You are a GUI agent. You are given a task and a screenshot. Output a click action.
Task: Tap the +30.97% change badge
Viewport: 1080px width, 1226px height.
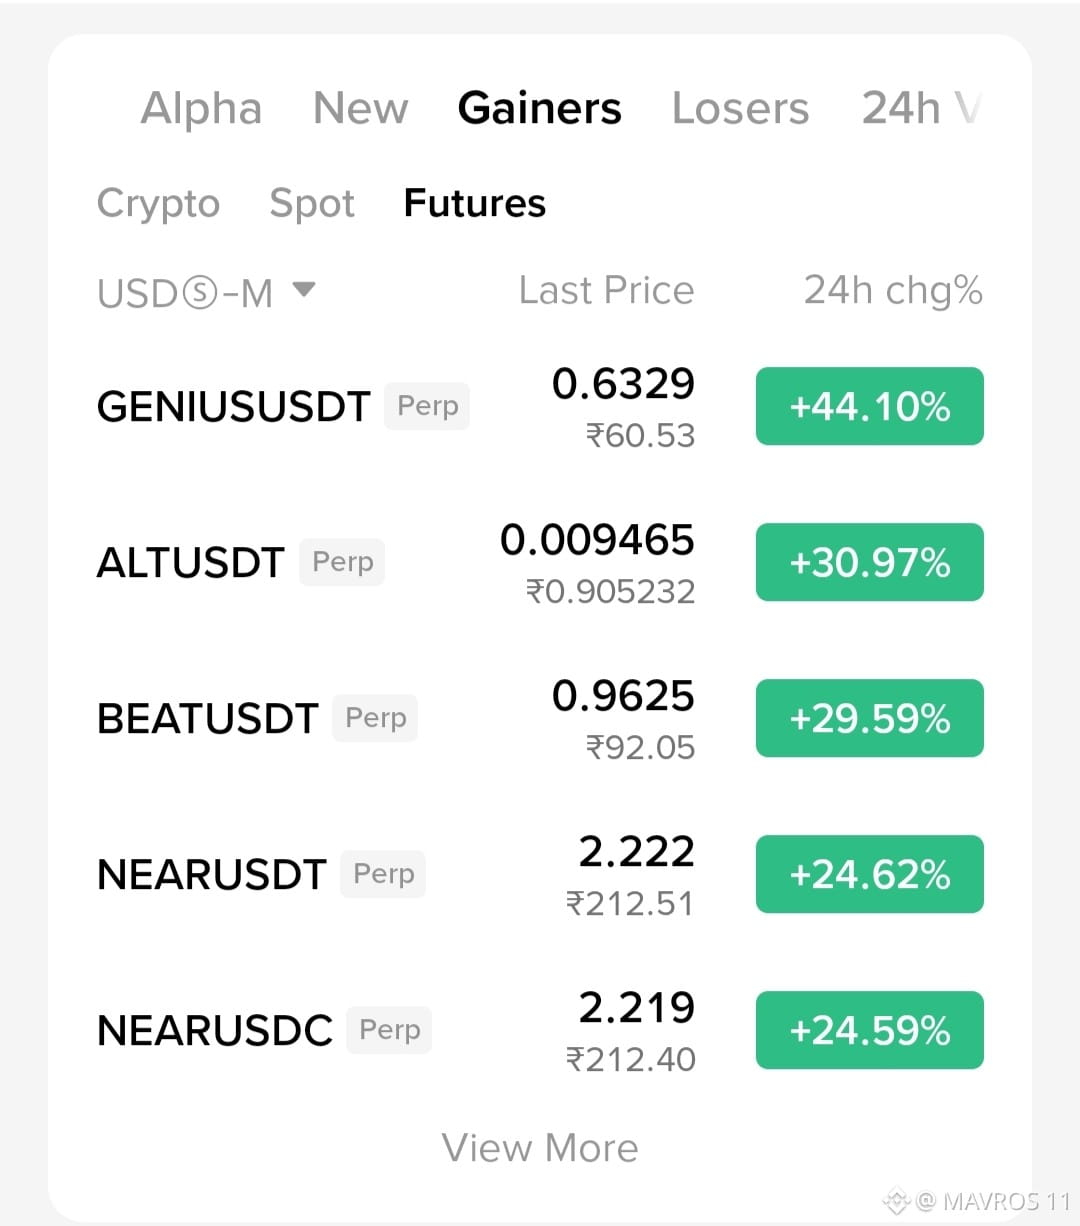point(870,562)
